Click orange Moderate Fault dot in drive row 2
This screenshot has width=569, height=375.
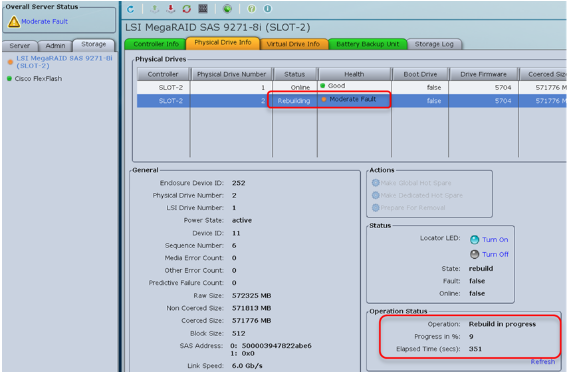324,99
